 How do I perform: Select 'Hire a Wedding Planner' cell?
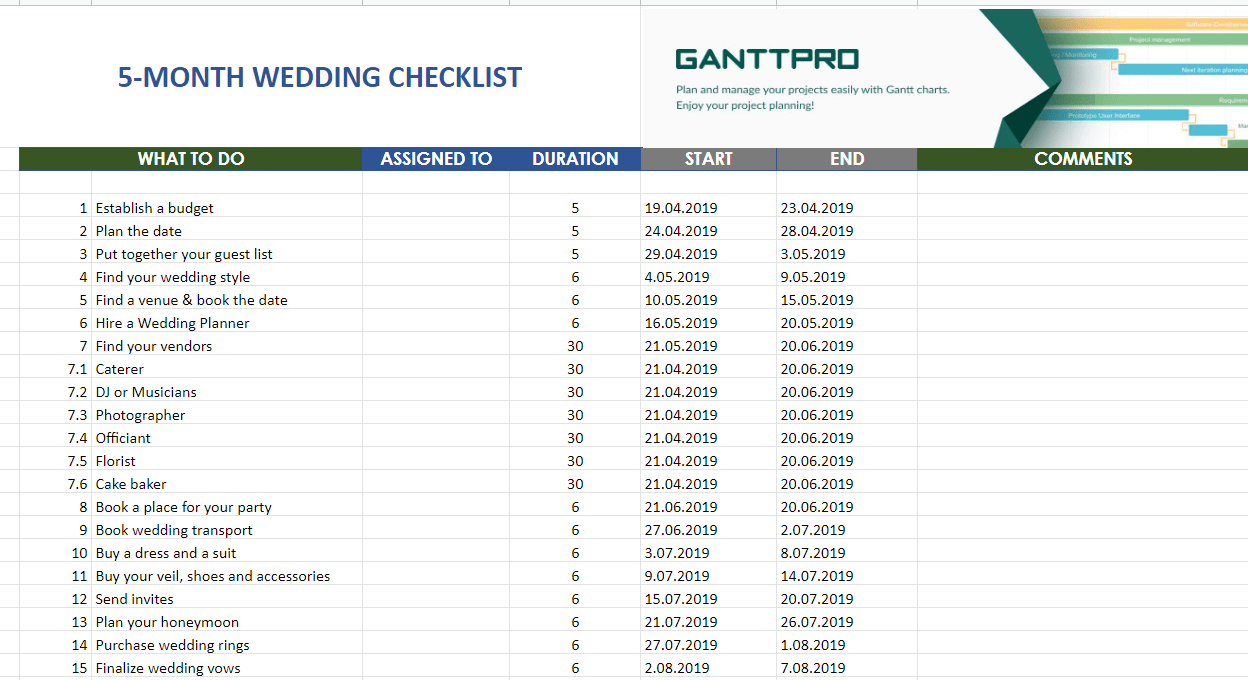[227, 323]
